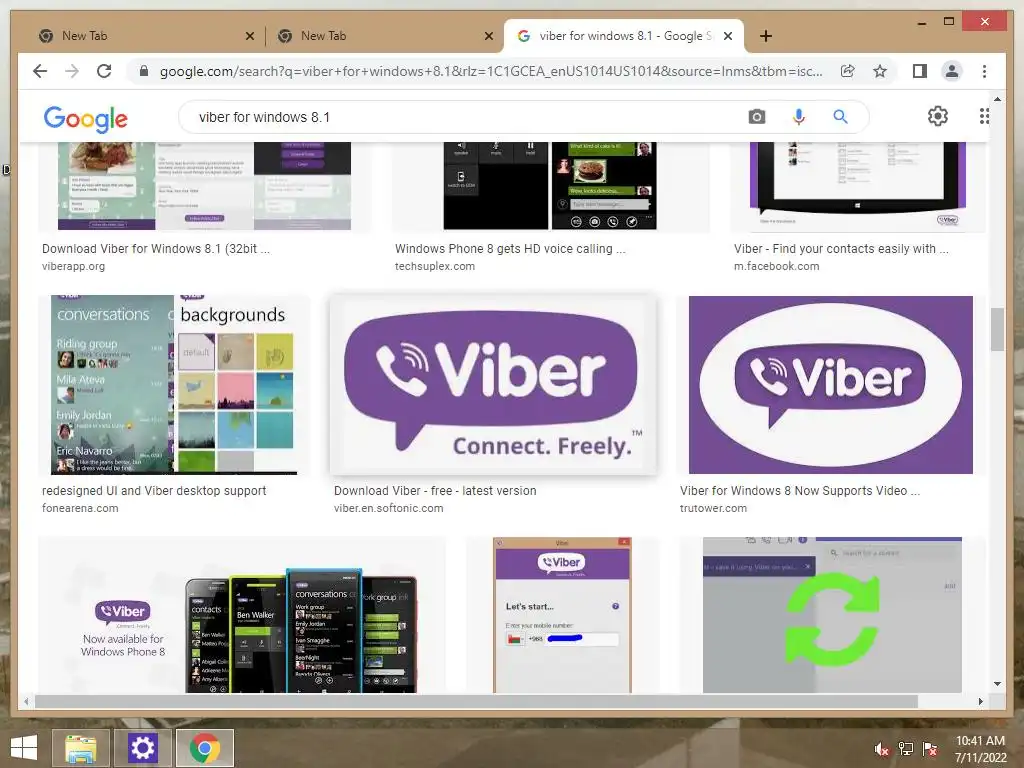Close the first New Tab

click(249, 36)
